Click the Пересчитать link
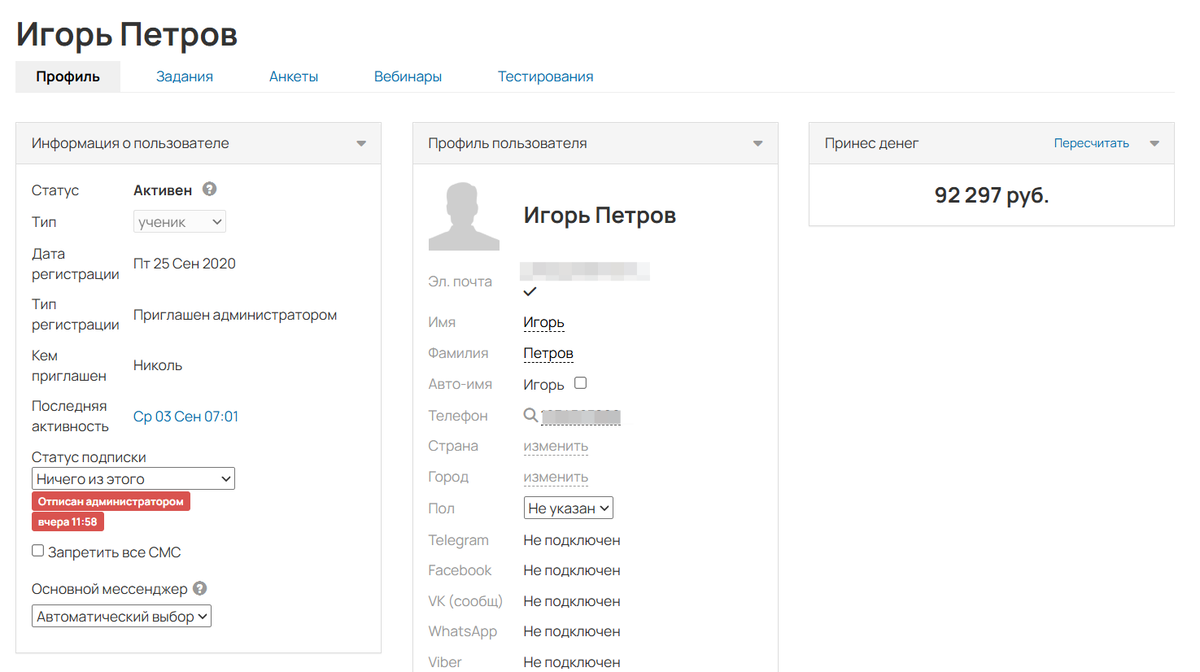 click(x=1091, y=144)
